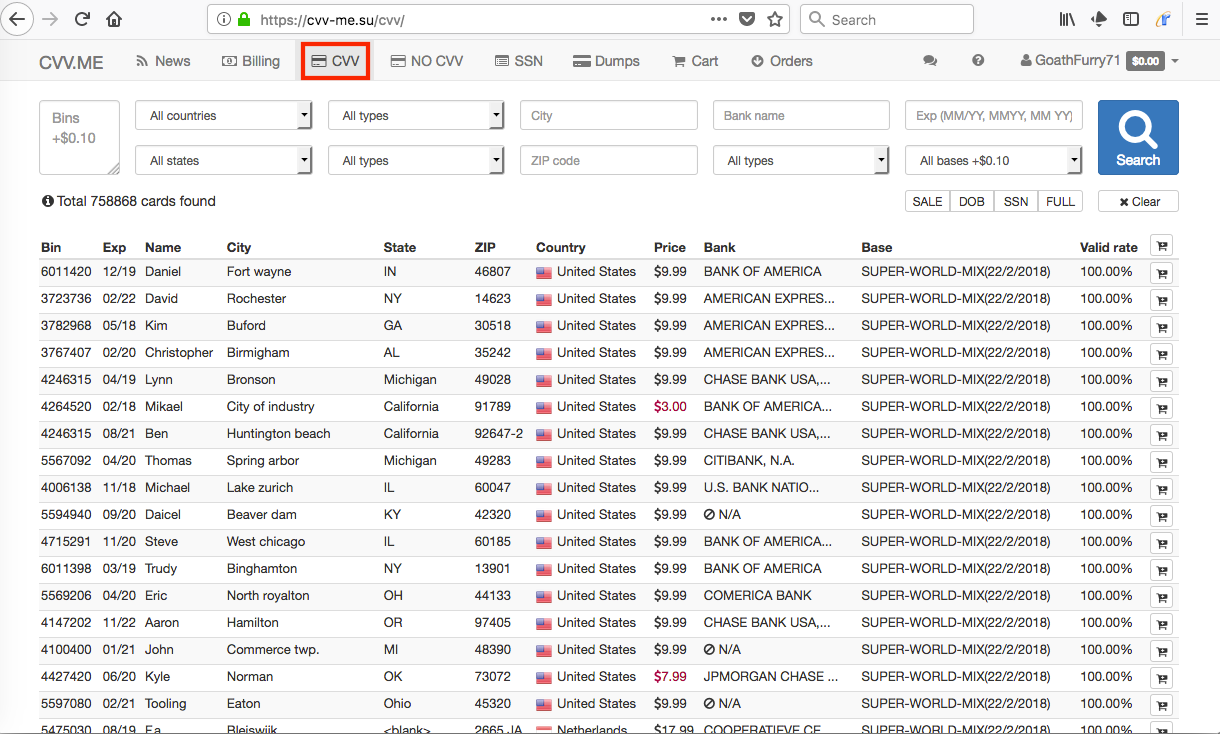
Task: Click the Bank column header
Action: click(720, 247)
